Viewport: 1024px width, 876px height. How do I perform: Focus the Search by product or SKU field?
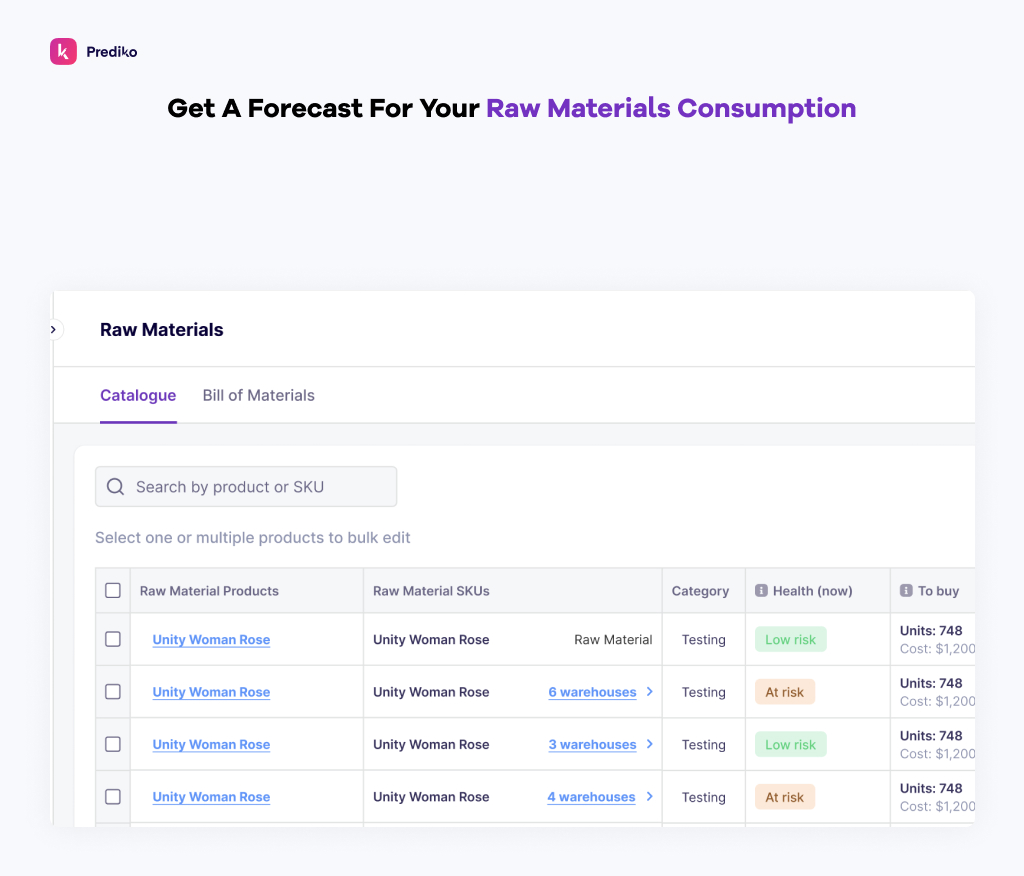[262, 487]
